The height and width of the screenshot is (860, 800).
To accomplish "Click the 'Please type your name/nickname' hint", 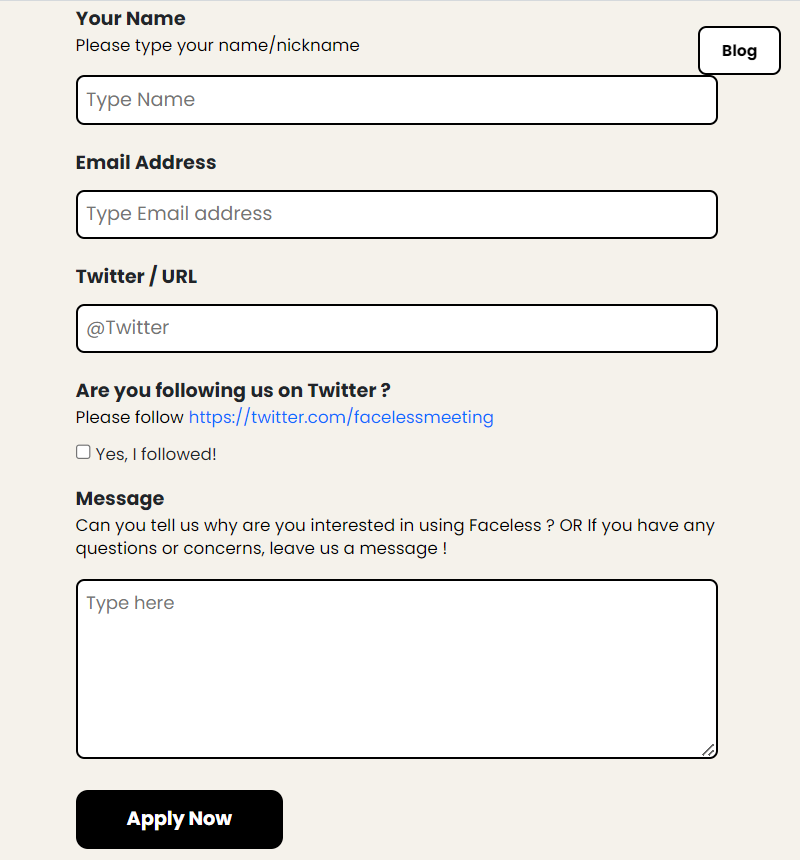I will [x=218, y=46].
